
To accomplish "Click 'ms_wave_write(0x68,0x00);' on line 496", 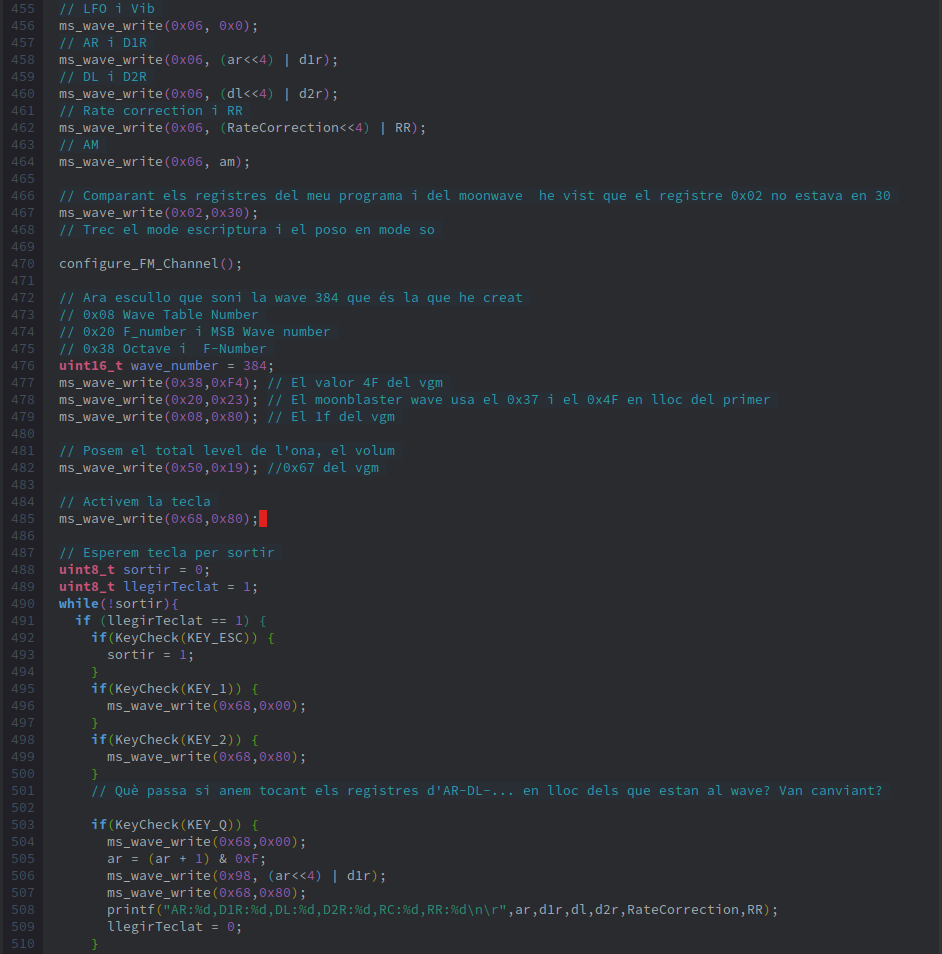I will [x=206, y=707].
